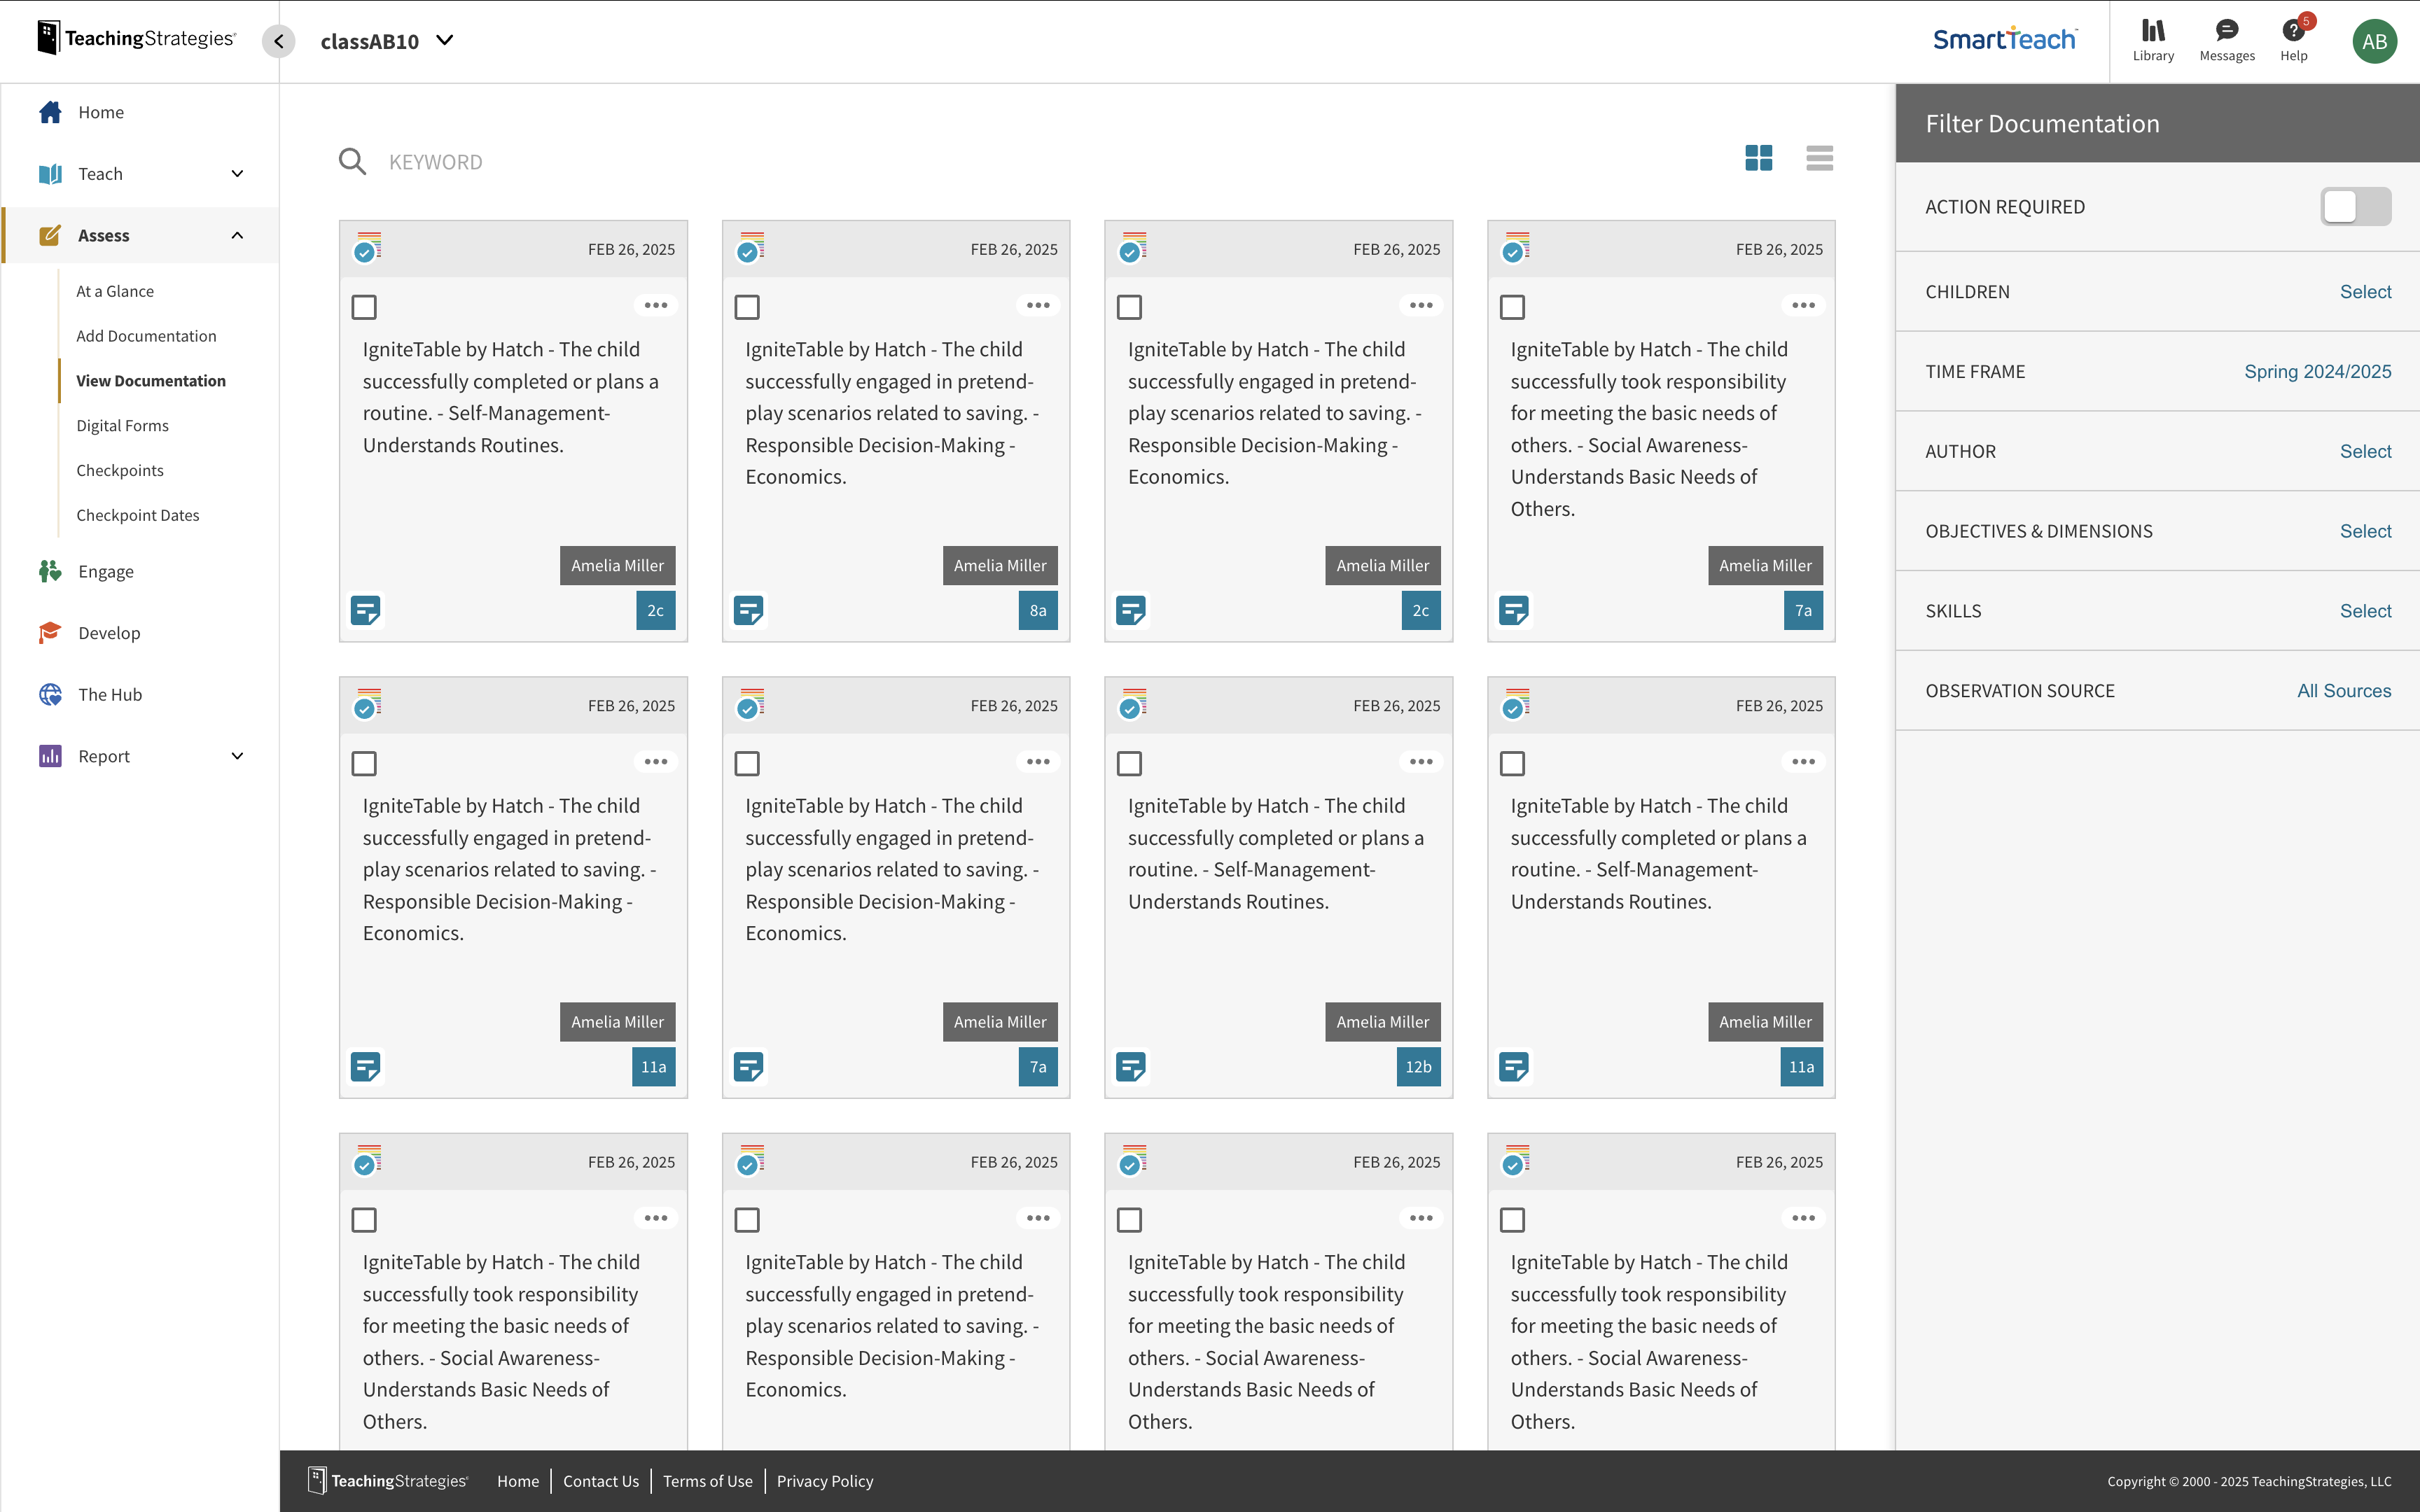Open the note icon on the 8a card
This screenshot has width=2420, height=1512.
click(748, 610)
